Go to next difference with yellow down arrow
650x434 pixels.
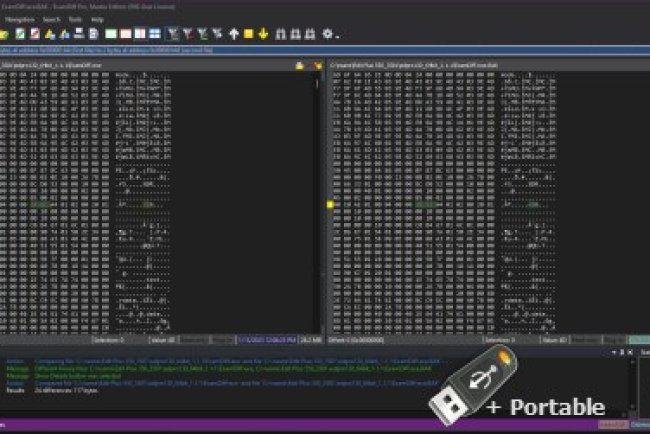coord(263,34)
